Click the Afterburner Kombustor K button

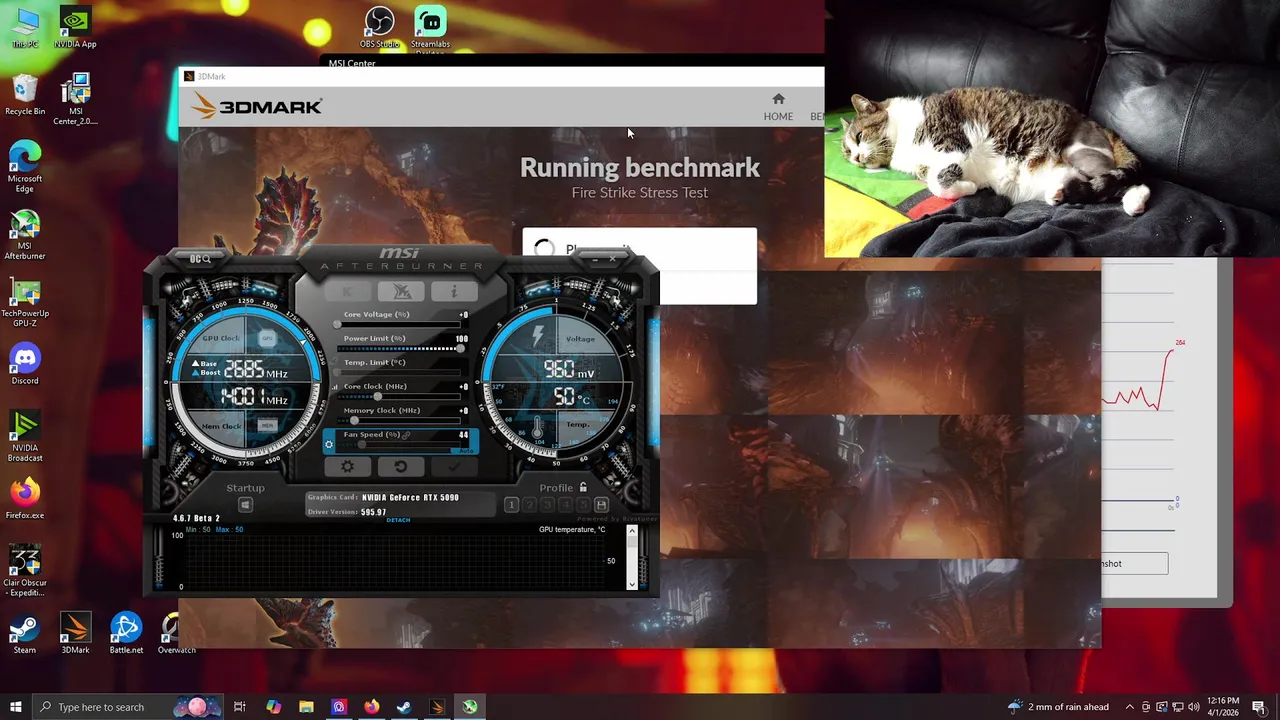point(348,291)
